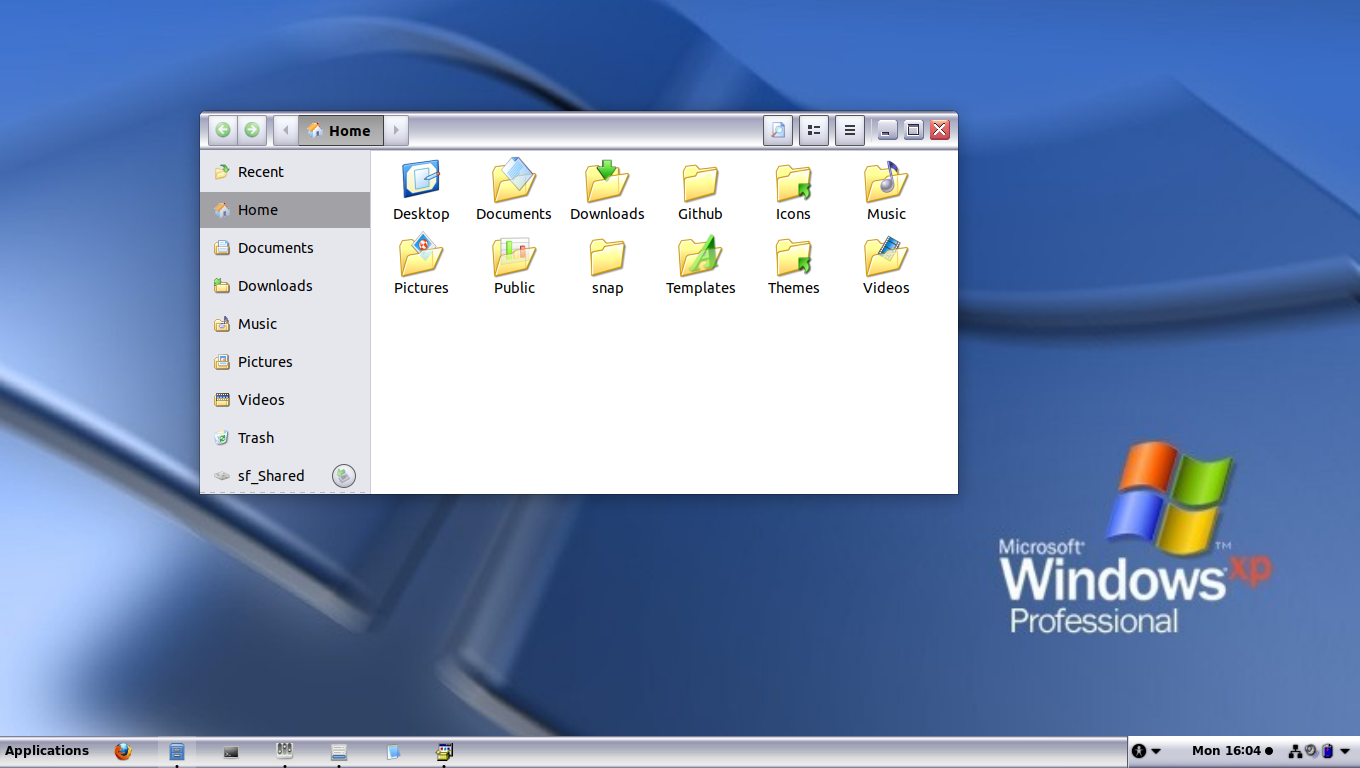Eject the sf_Shared volume
The width and height of the screenshot is (1360, 768).
tap(344, 476)
